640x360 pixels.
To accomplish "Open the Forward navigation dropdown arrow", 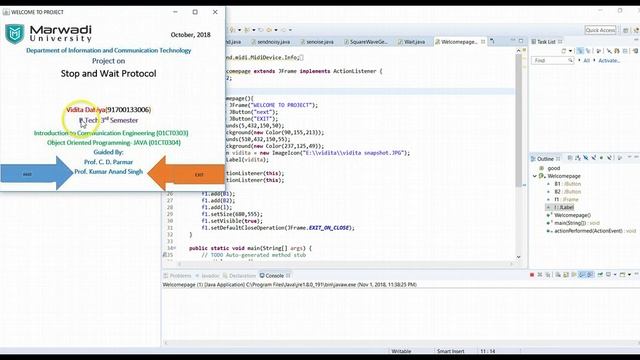I will click(x=290, y=30).
